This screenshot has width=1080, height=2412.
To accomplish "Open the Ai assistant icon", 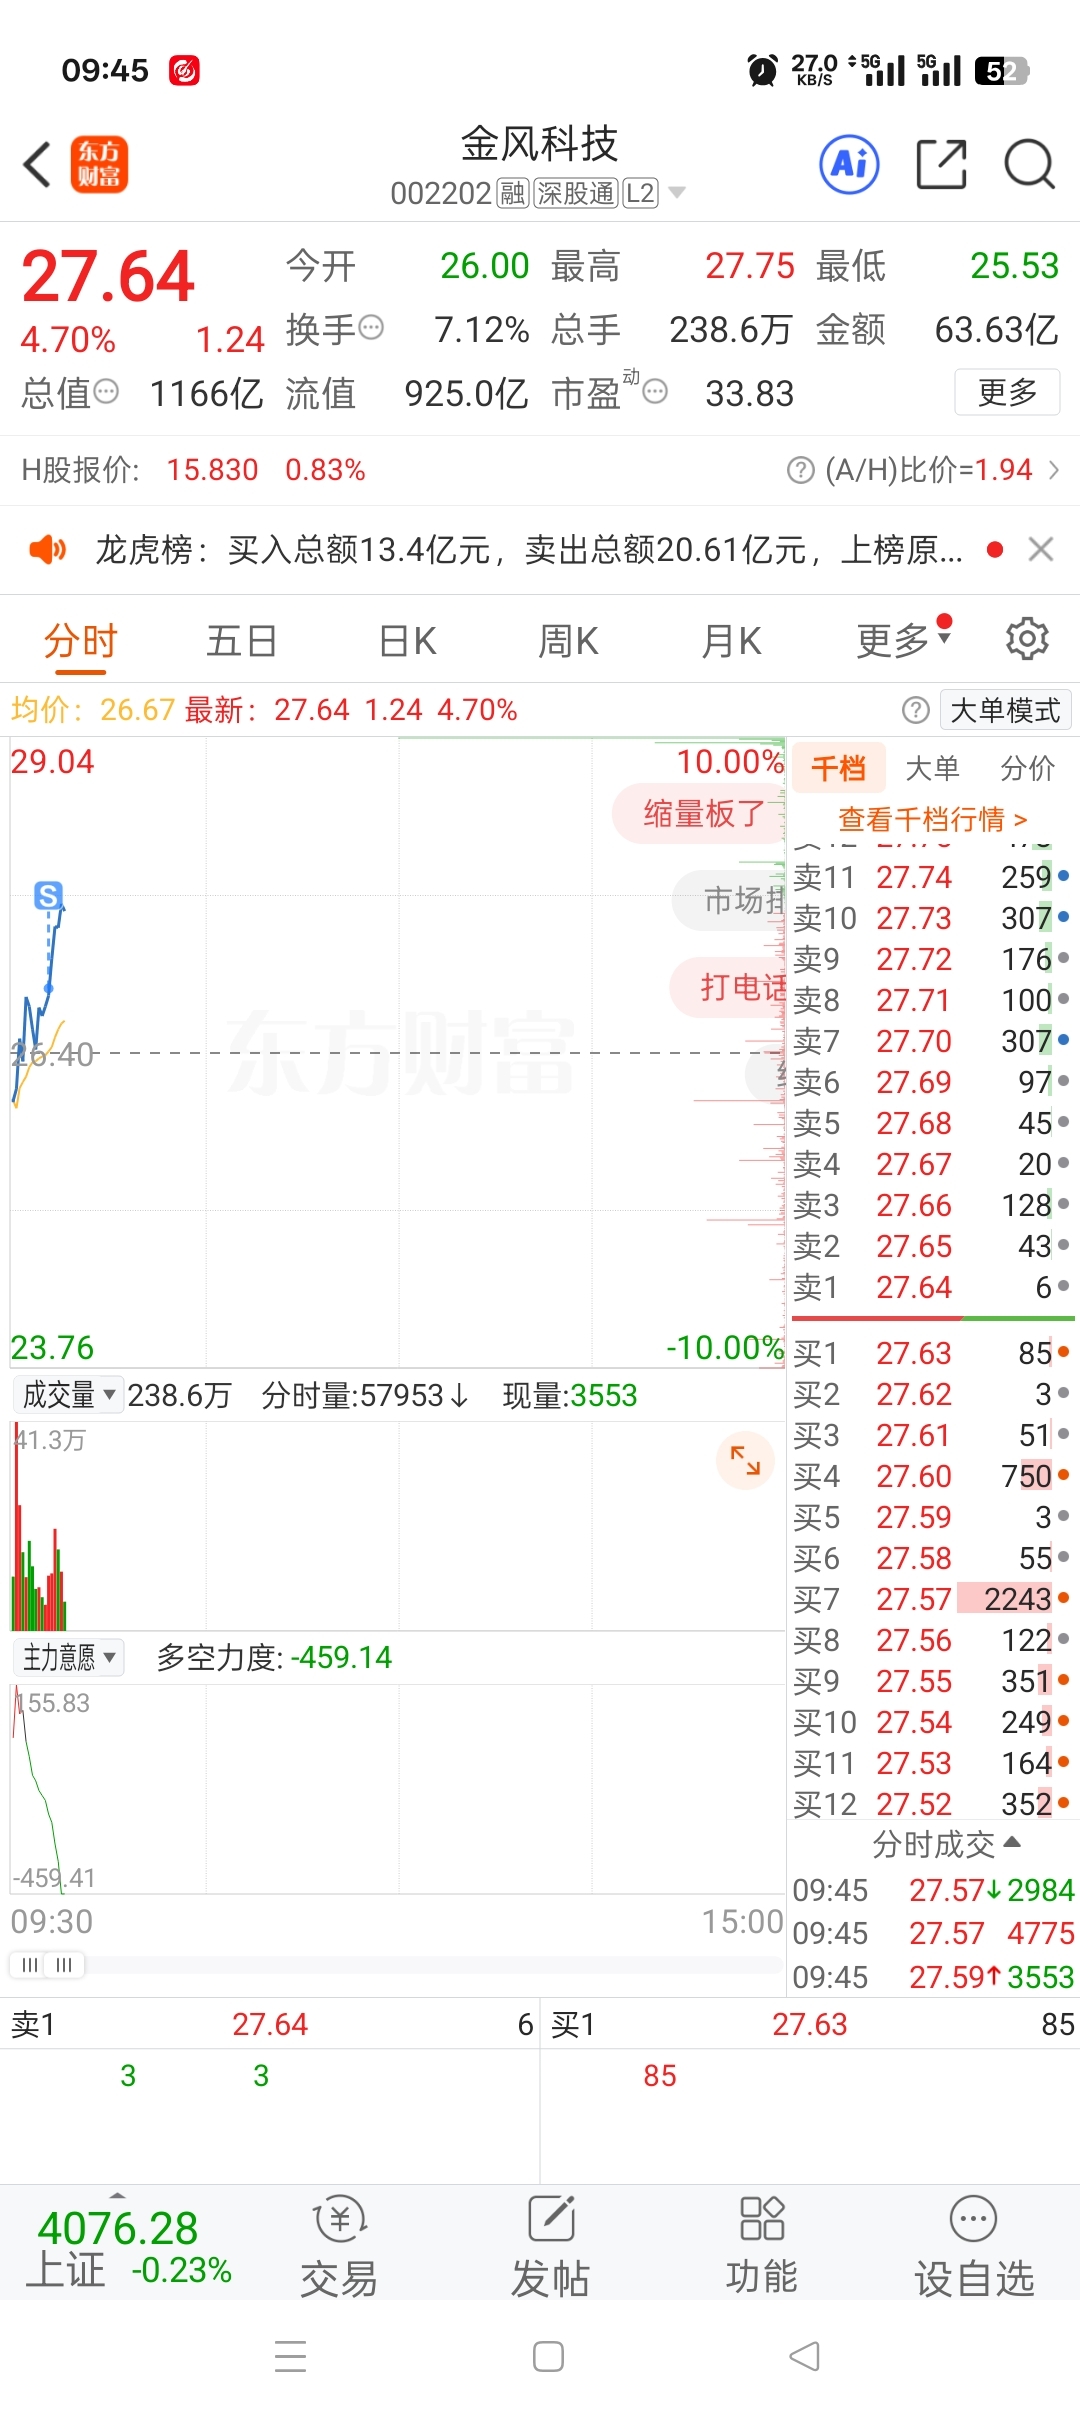I will (850, 164).
